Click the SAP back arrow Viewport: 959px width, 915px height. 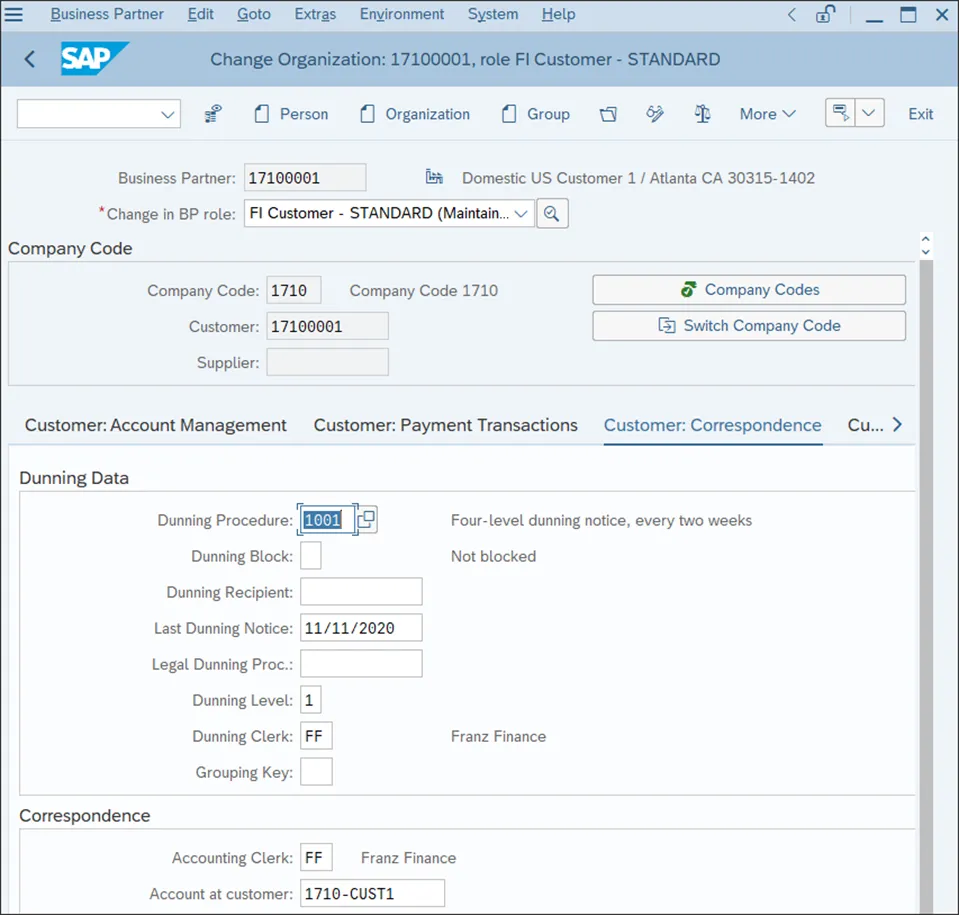coord(30,60)
